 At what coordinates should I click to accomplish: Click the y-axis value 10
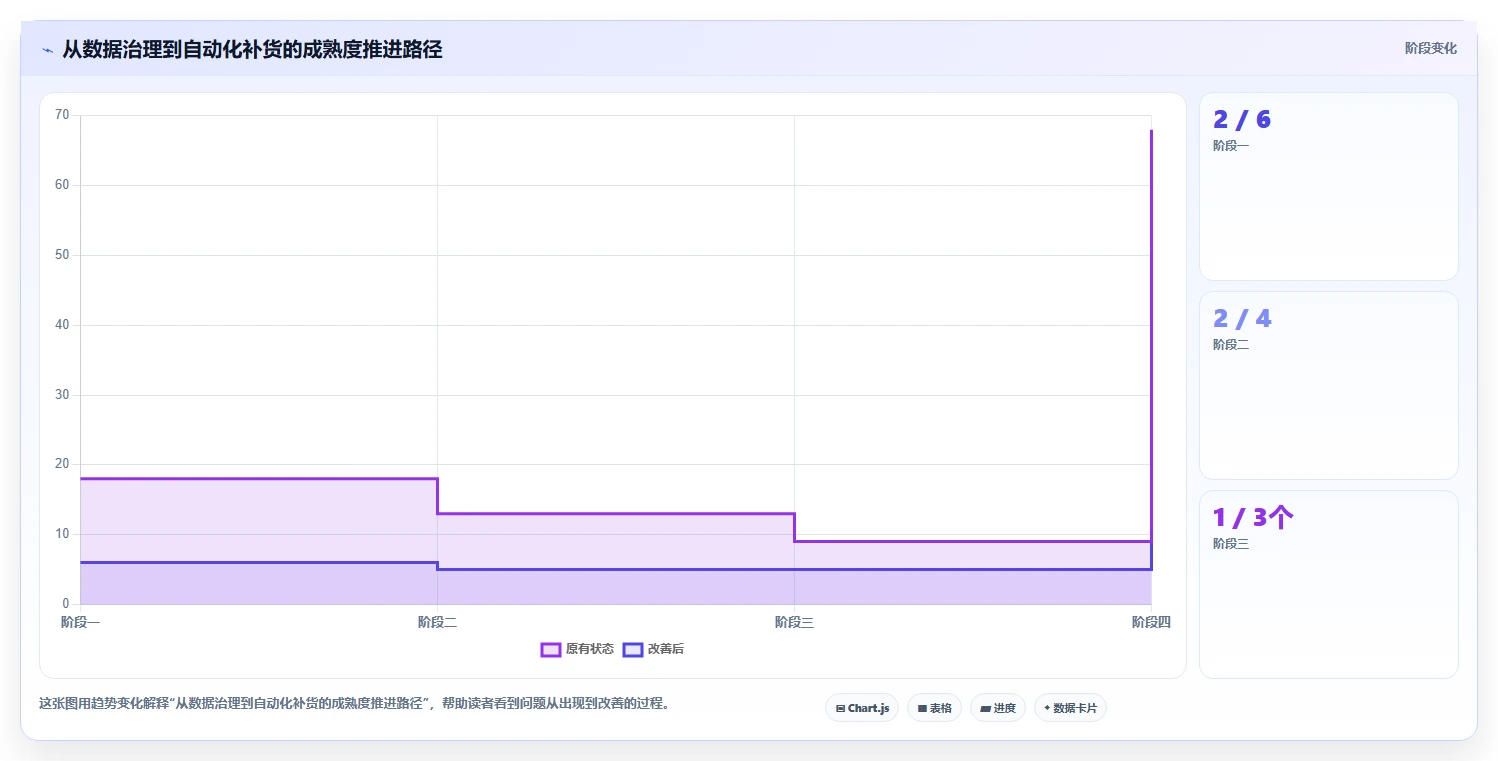(x=62, y=534)
